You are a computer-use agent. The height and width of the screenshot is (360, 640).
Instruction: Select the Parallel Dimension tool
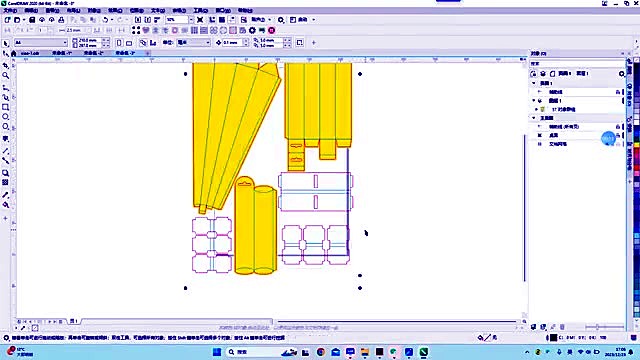pos(5,151)
